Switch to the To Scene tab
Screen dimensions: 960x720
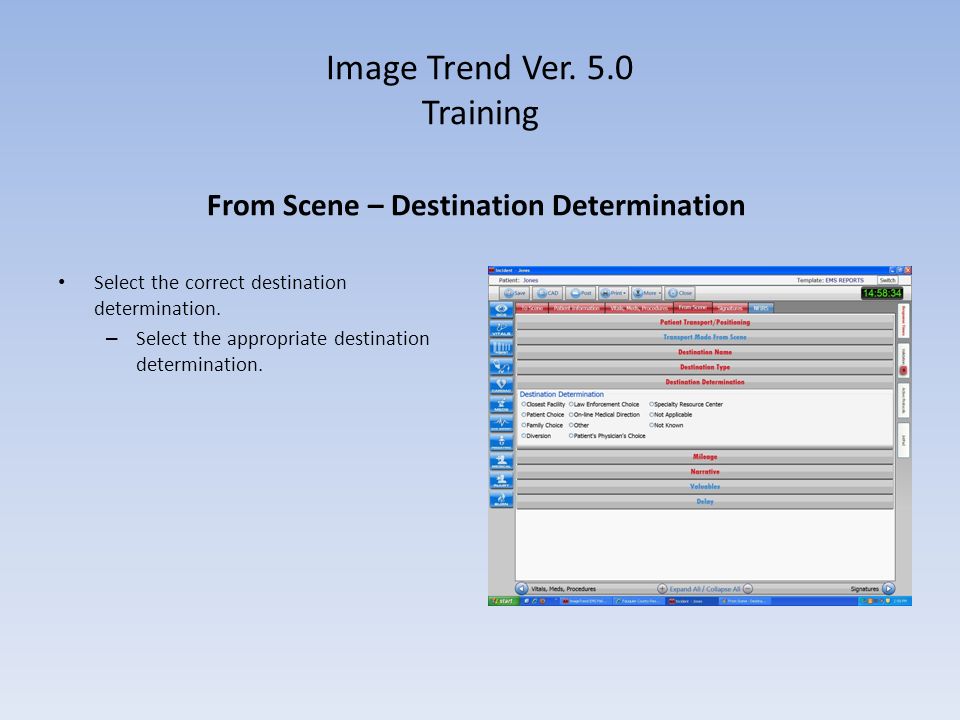coord(532,308)
